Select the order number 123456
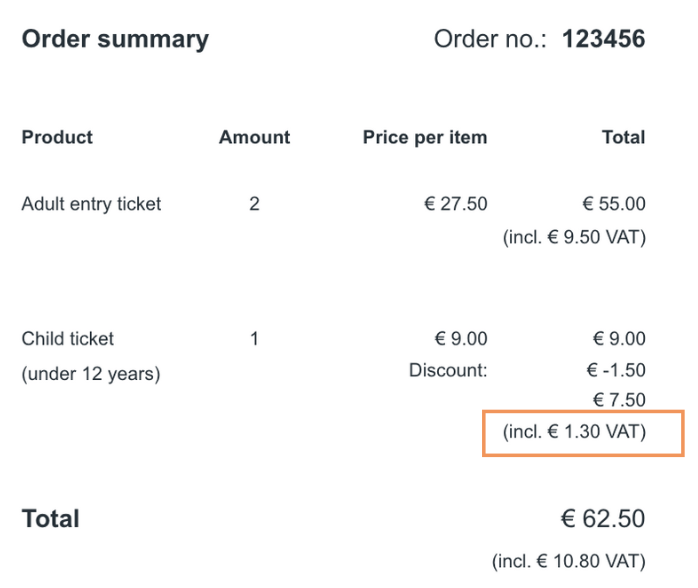This screenshot has width=698, height=588. pos(603,40)
